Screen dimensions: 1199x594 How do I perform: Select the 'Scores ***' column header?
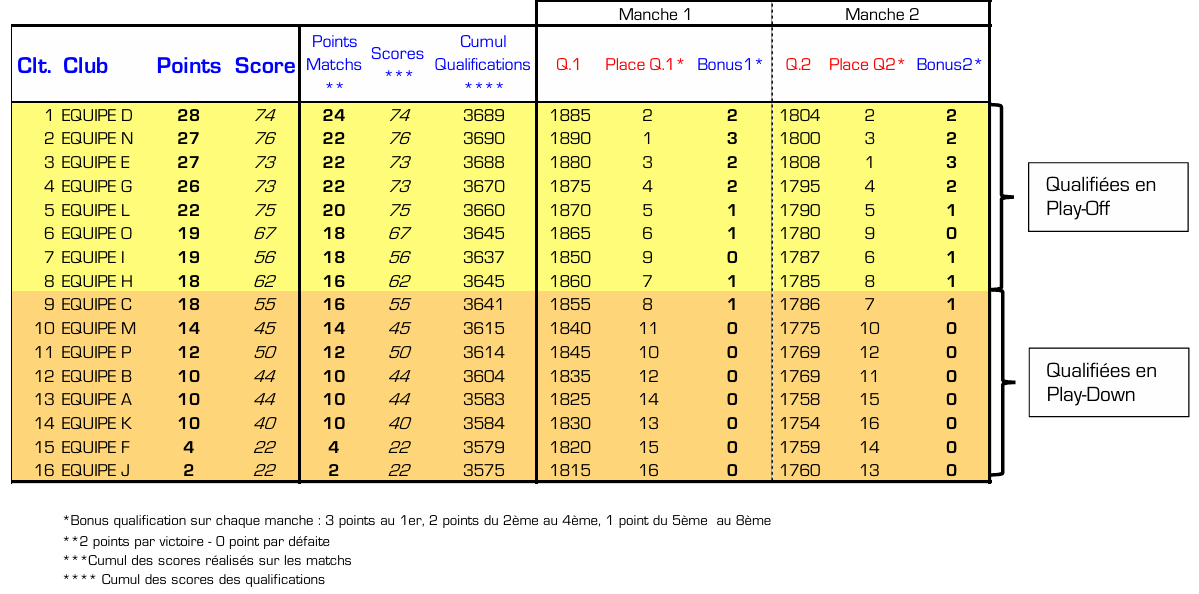398,63
